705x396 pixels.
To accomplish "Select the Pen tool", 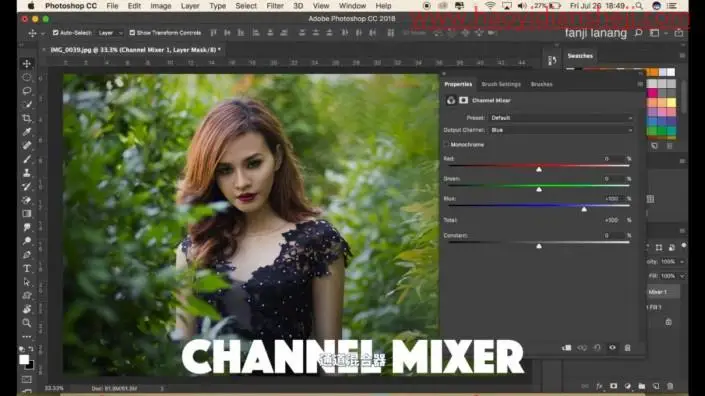I will coord(27,255).
